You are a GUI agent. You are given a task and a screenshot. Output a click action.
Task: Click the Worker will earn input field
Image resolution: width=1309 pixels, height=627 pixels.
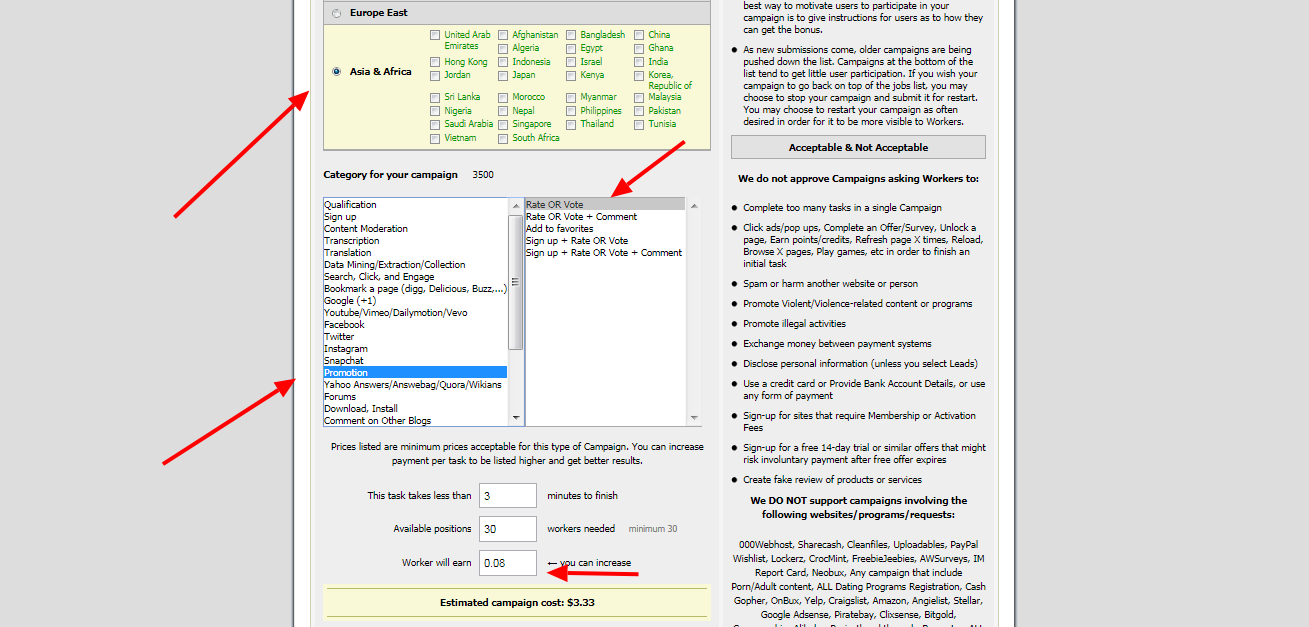click(x=508, y=563)
